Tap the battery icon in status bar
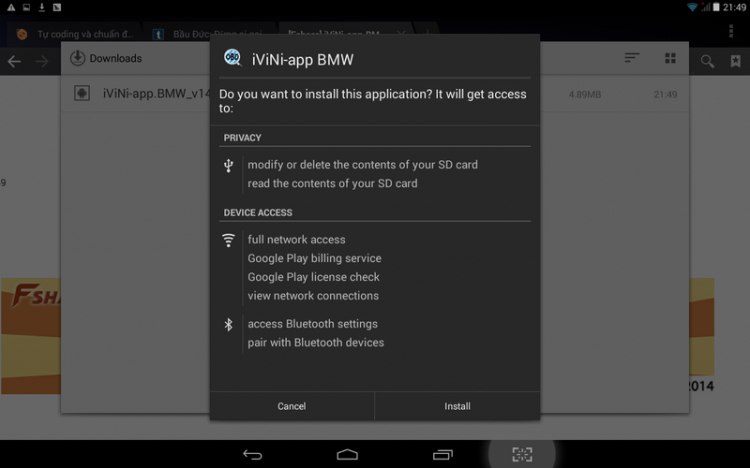The height and width of the screenshot is (468, 750). 716,7
